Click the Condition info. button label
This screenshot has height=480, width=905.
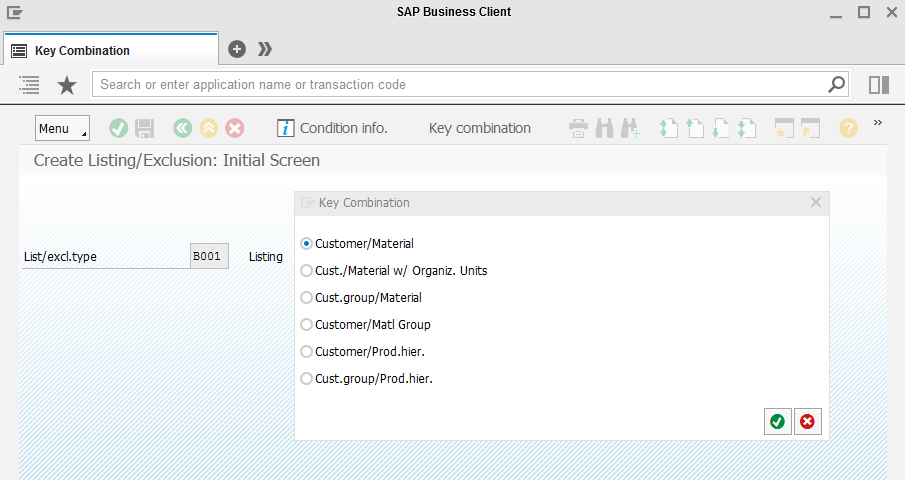[343, 128]
